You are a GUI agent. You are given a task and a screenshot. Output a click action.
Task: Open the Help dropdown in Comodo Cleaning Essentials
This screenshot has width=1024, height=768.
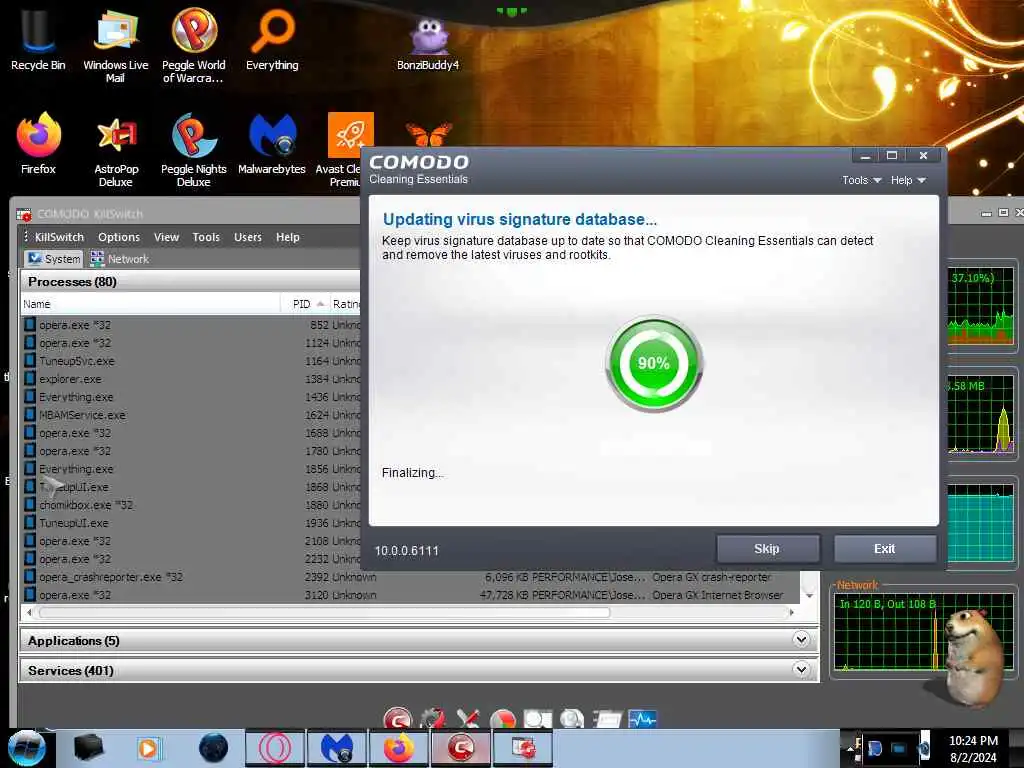tap(908, 180)
